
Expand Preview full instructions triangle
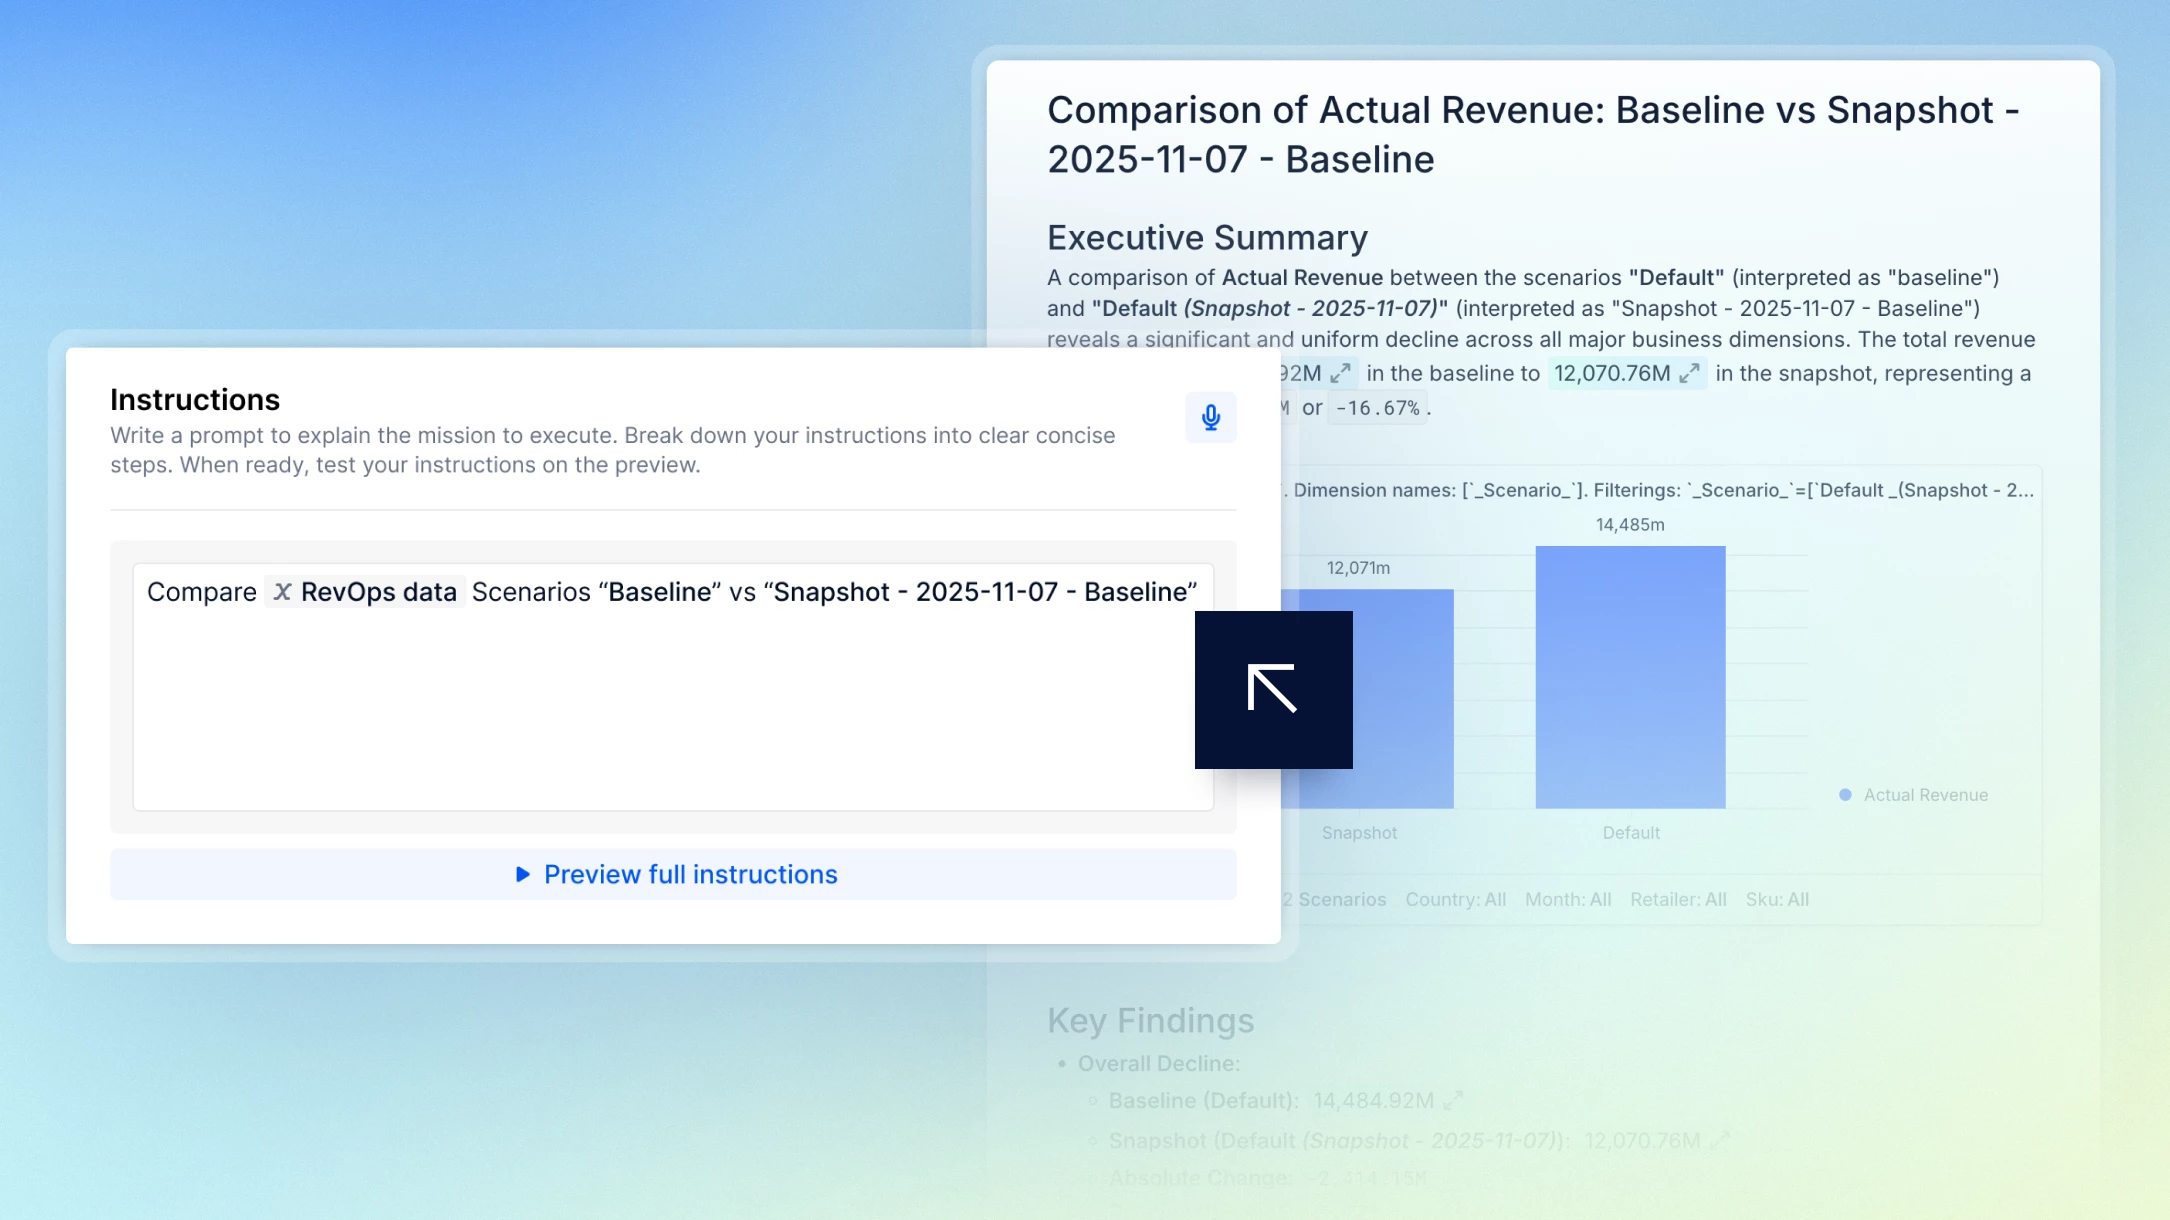[x=522, y=875]
